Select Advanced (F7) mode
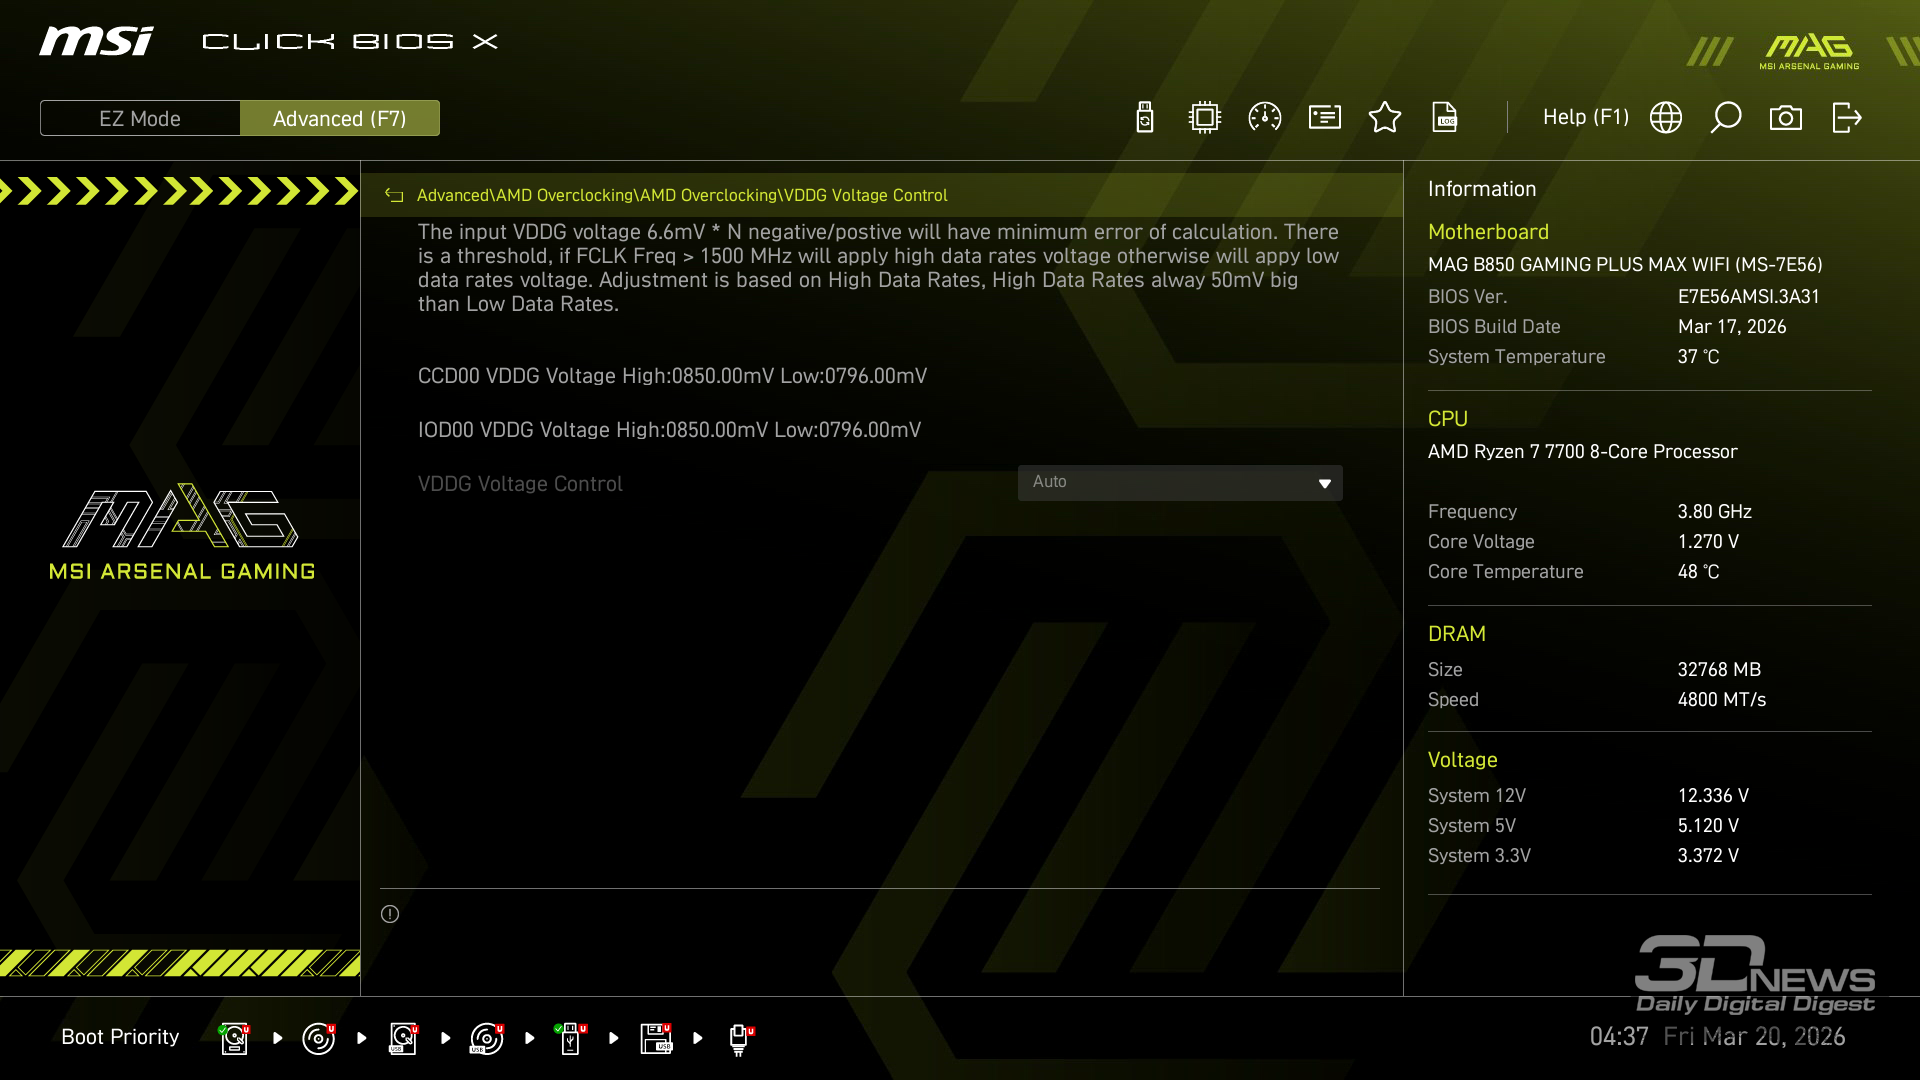The image size is (1920, 1080). click(x=340, y=118)
